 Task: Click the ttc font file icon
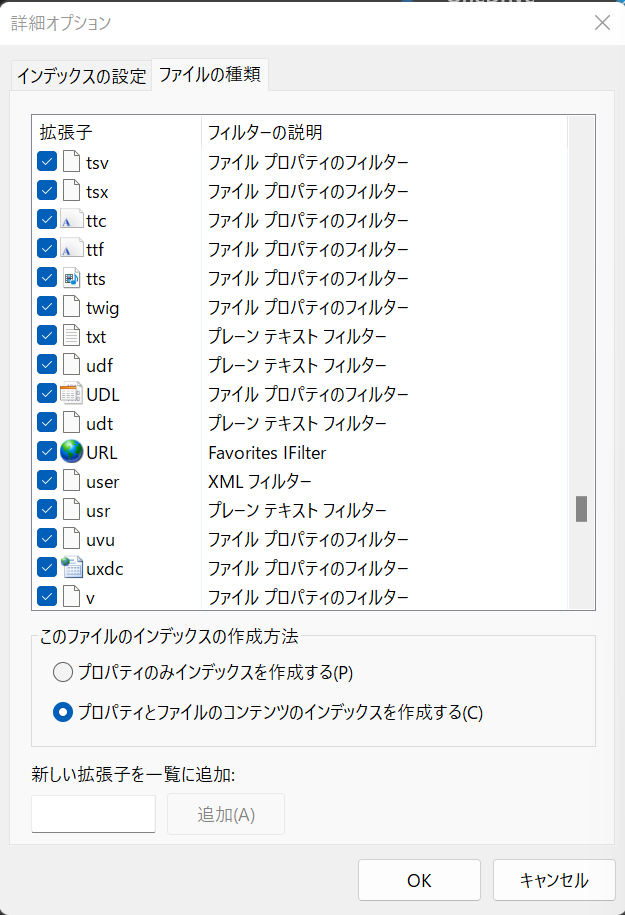[x=71, y=220]
